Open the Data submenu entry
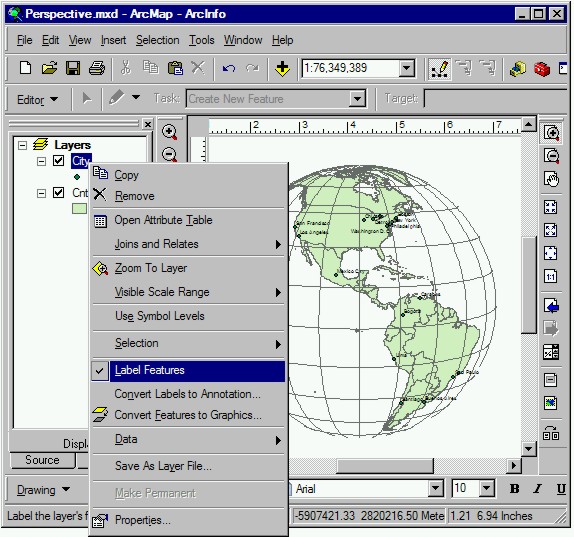 pyautogui.click(x=188, y=439)
